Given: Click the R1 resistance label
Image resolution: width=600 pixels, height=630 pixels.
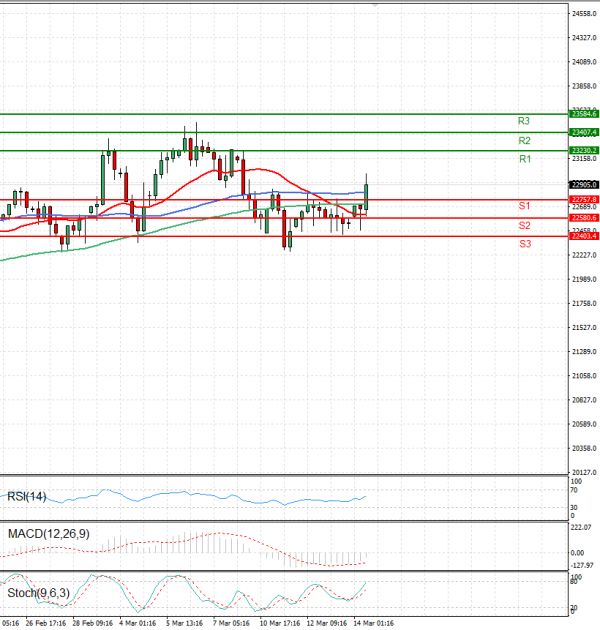Looking at the screenshot, I should (523, 160).
